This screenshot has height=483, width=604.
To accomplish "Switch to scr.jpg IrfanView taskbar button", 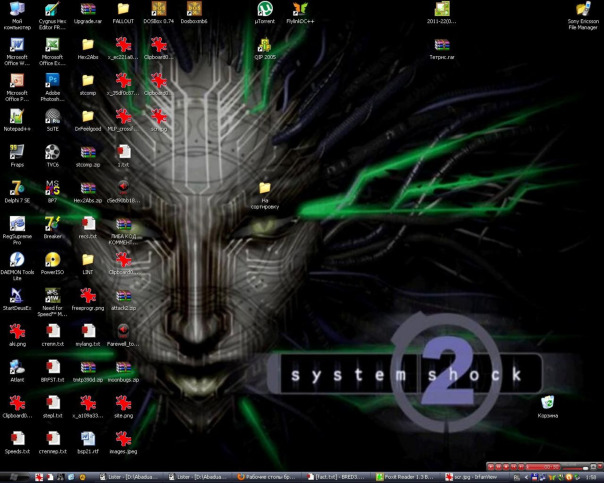I will pos(475,477).
